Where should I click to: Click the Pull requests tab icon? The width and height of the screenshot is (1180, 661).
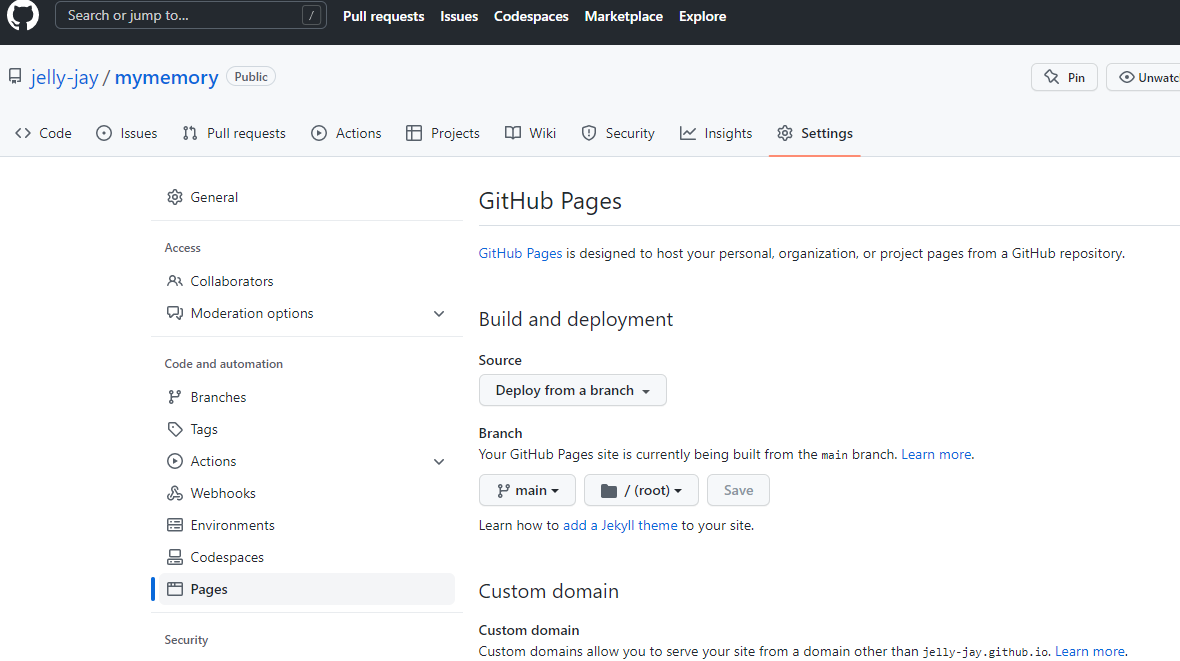[190, 133]
